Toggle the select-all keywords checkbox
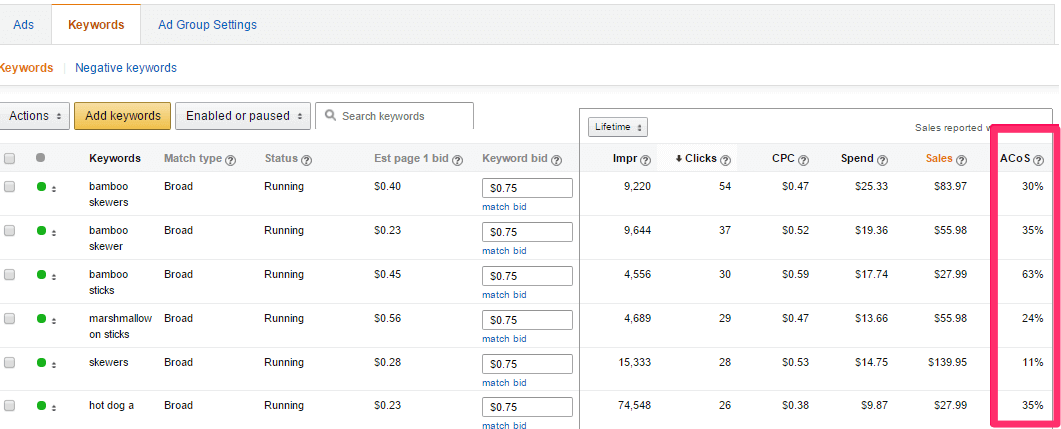Screen dimensions: 1061x429 coord(9,159)
